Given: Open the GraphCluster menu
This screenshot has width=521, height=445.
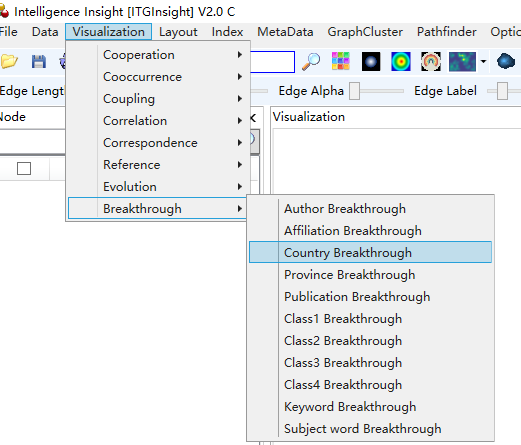Looking at the screenshot, I should point(365,32).
